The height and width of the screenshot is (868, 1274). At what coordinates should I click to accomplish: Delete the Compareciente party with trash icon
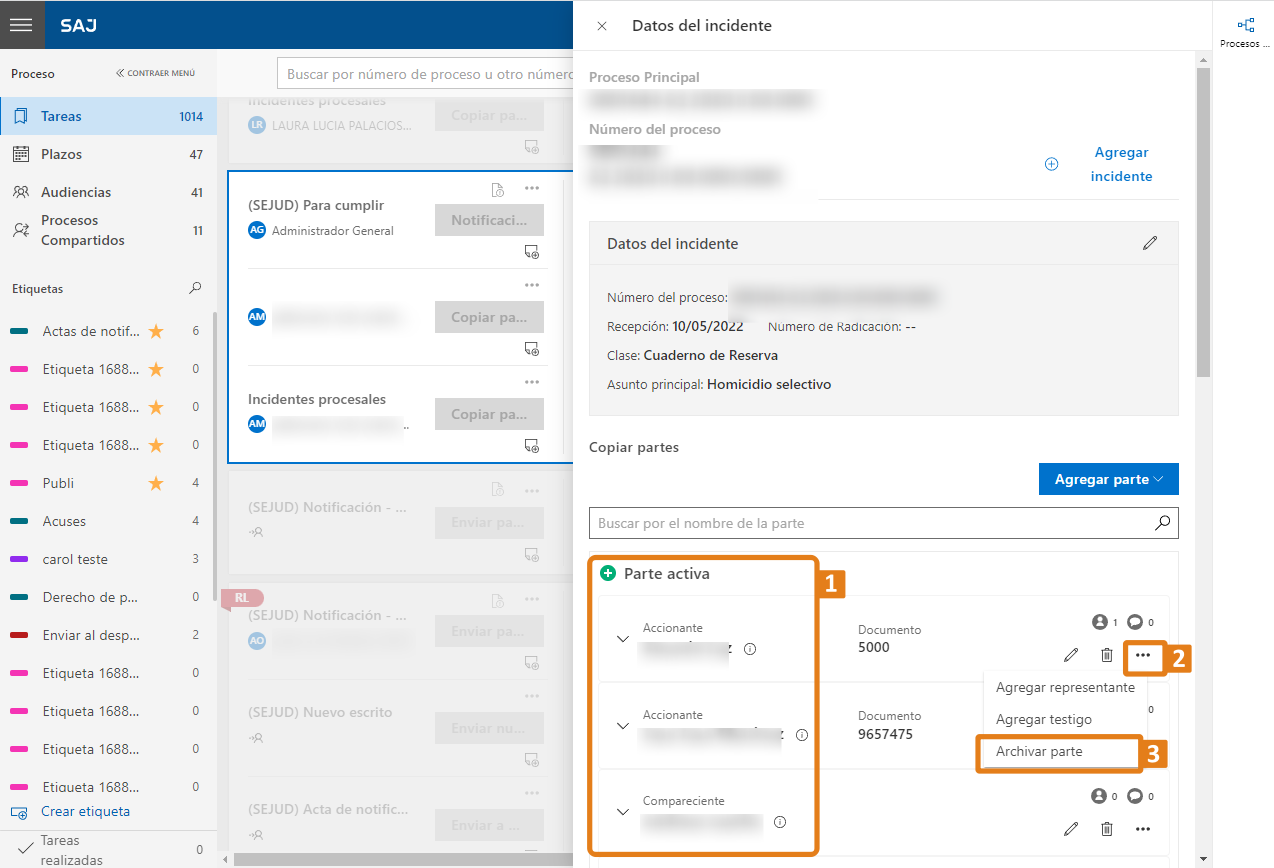[1107, 828]
